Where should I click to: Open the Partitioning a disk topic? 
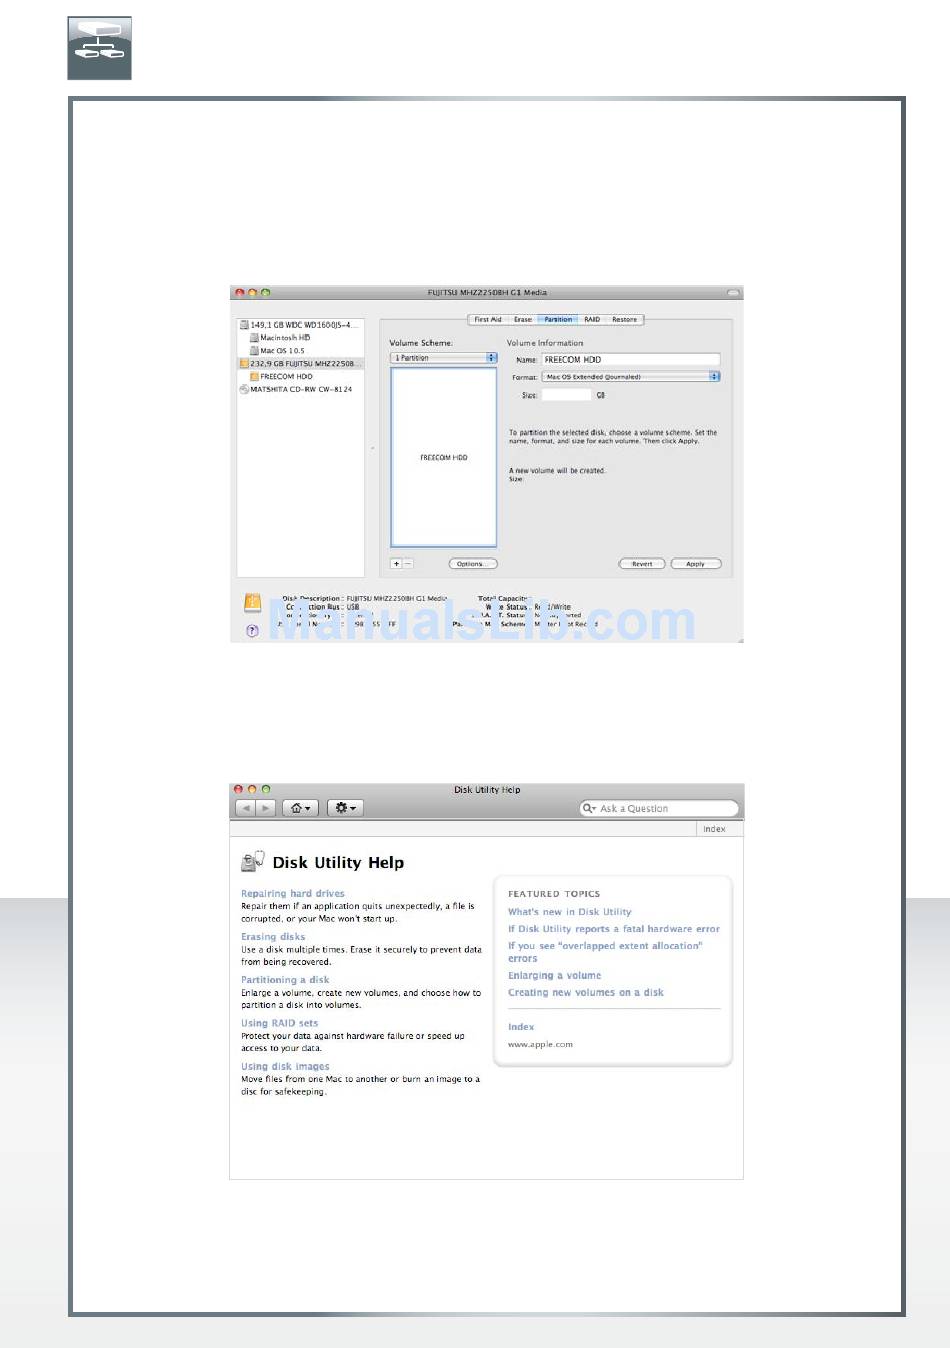tap(285, 980)
